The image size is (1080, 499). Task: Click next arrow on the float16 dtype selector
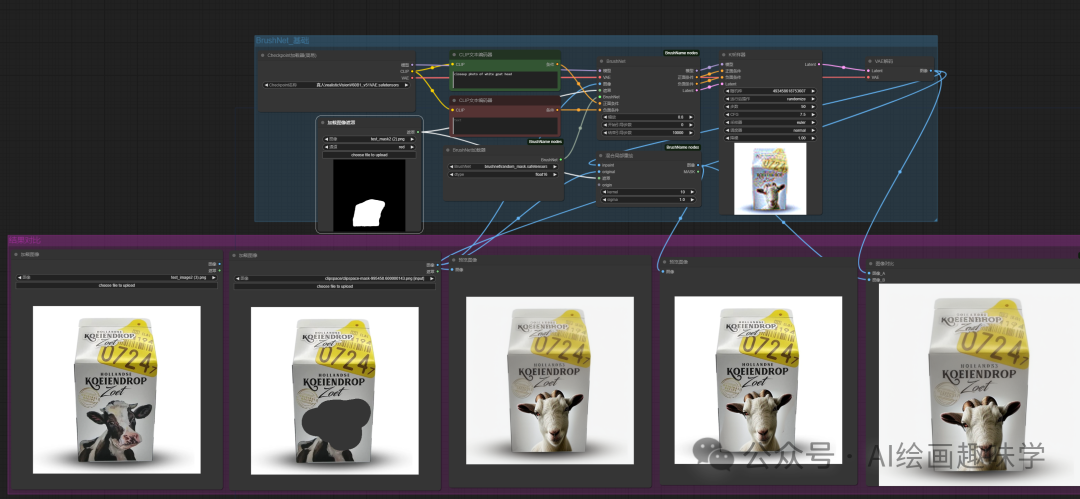[x=555, y=174]
